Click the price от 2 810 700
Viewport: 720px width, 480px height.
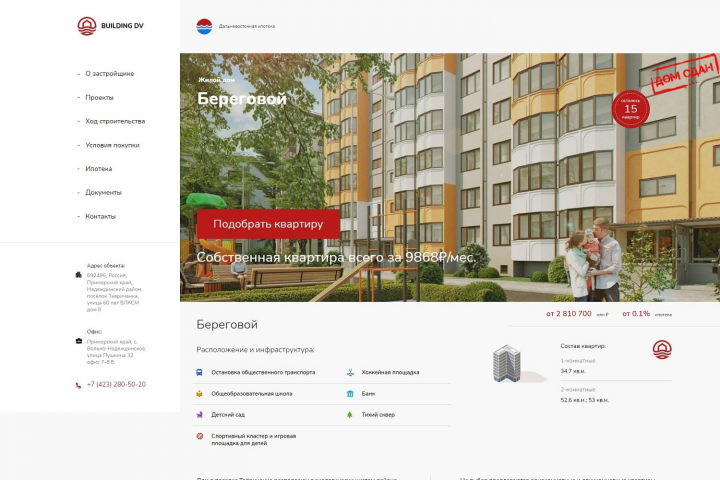click(x=568, y=314)
